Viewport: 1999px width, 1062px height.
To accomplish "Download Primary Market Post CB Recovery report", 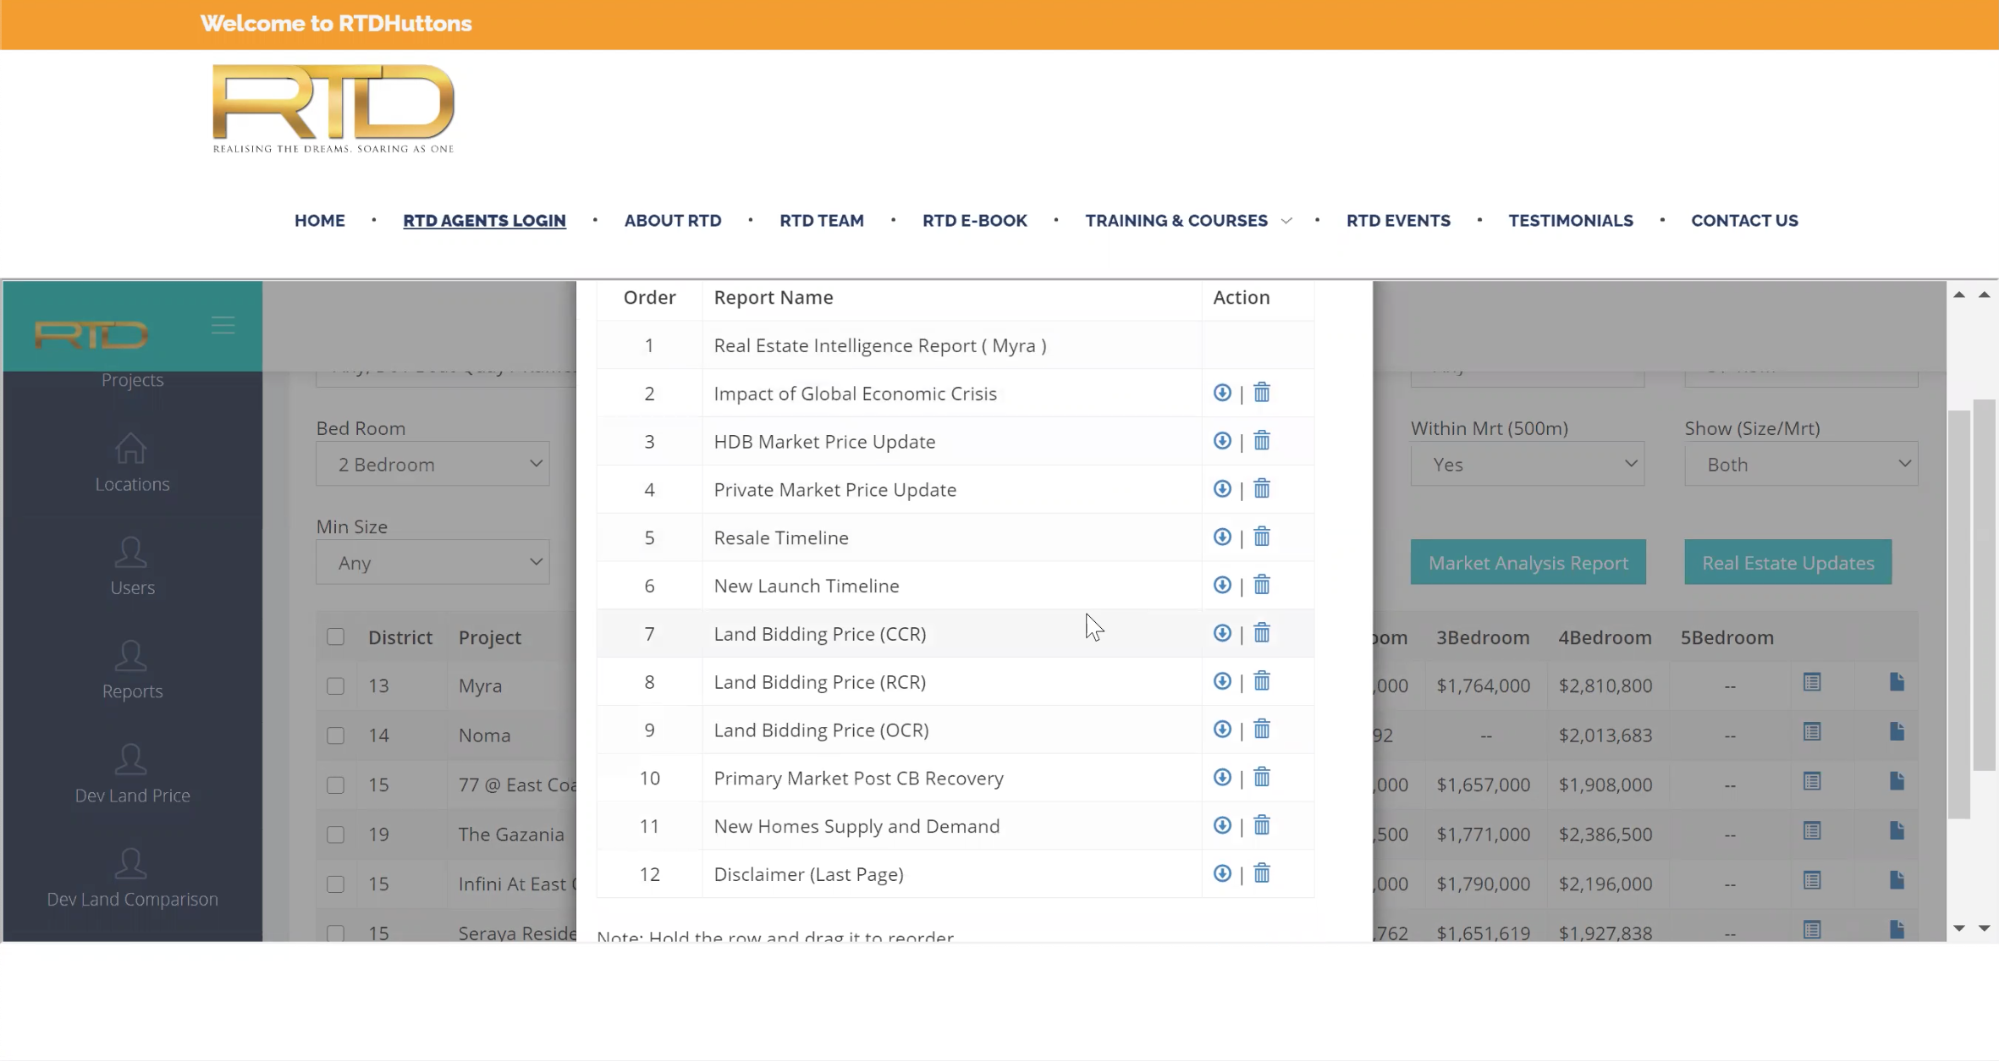I will tap(1222, 777).
